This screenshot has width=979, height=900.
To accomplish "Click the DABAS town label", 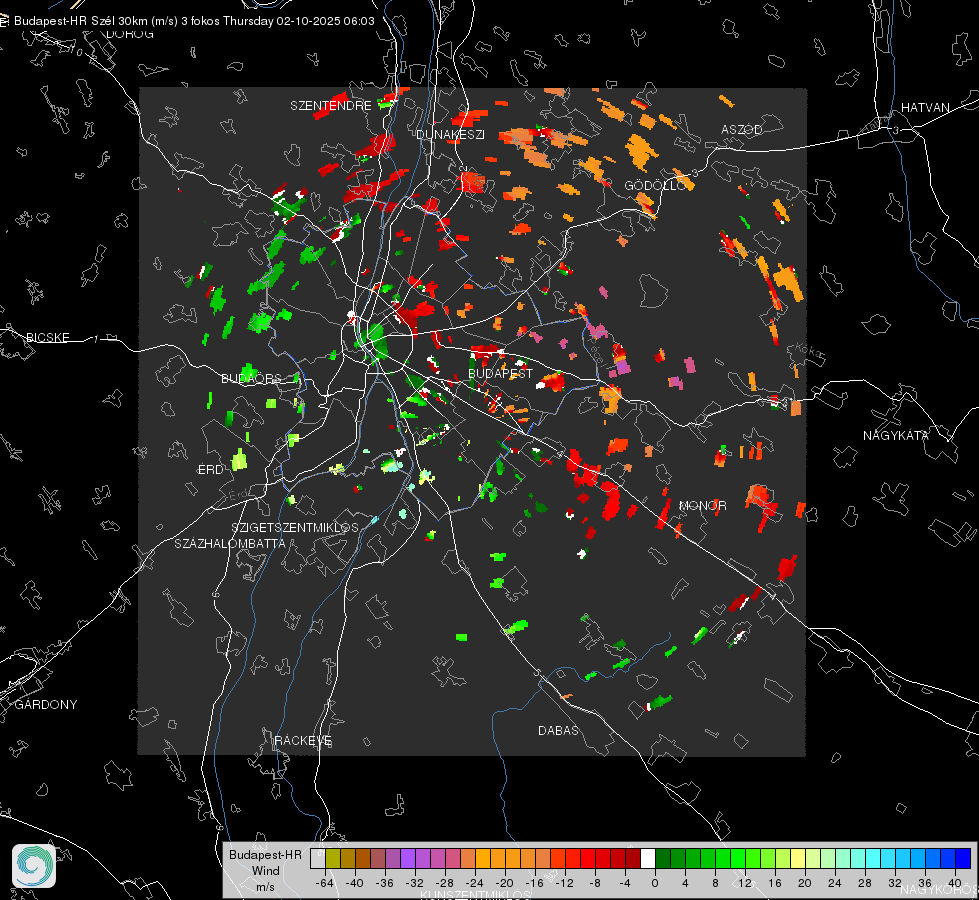I will pos(558,731).
